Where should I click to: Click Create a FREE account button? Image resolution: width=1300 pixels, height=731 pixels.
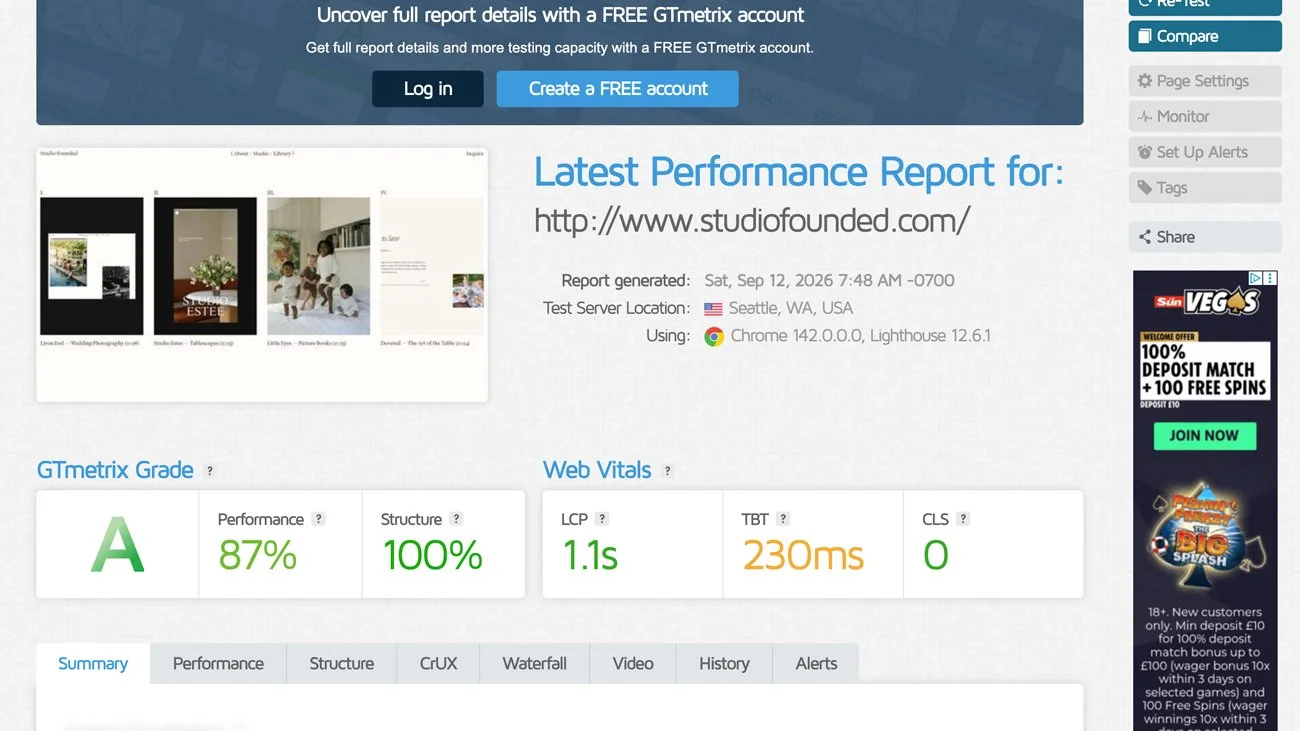[x=618, y=89]
